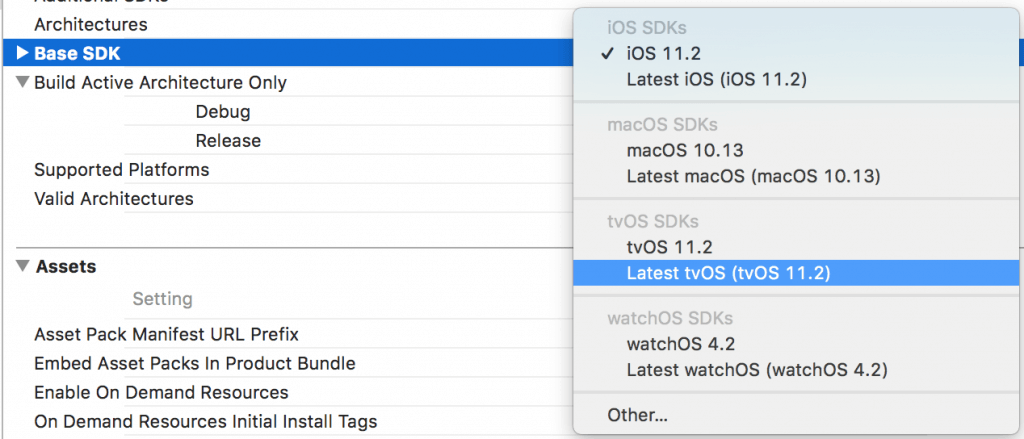The width and height of the screenshot is (1024, 439).
Task: Select Latest watchOS (watchOS 4.2)
Action: tap(757, 370)
